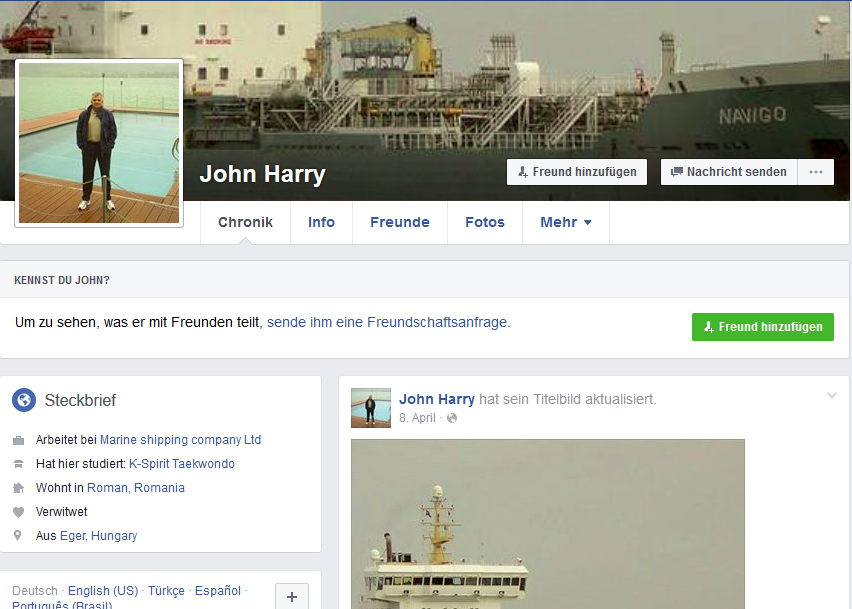Switch to the Chronik tab
Image resolution: width=852 pixels, height=609 pixels.
tap(246, 222)
